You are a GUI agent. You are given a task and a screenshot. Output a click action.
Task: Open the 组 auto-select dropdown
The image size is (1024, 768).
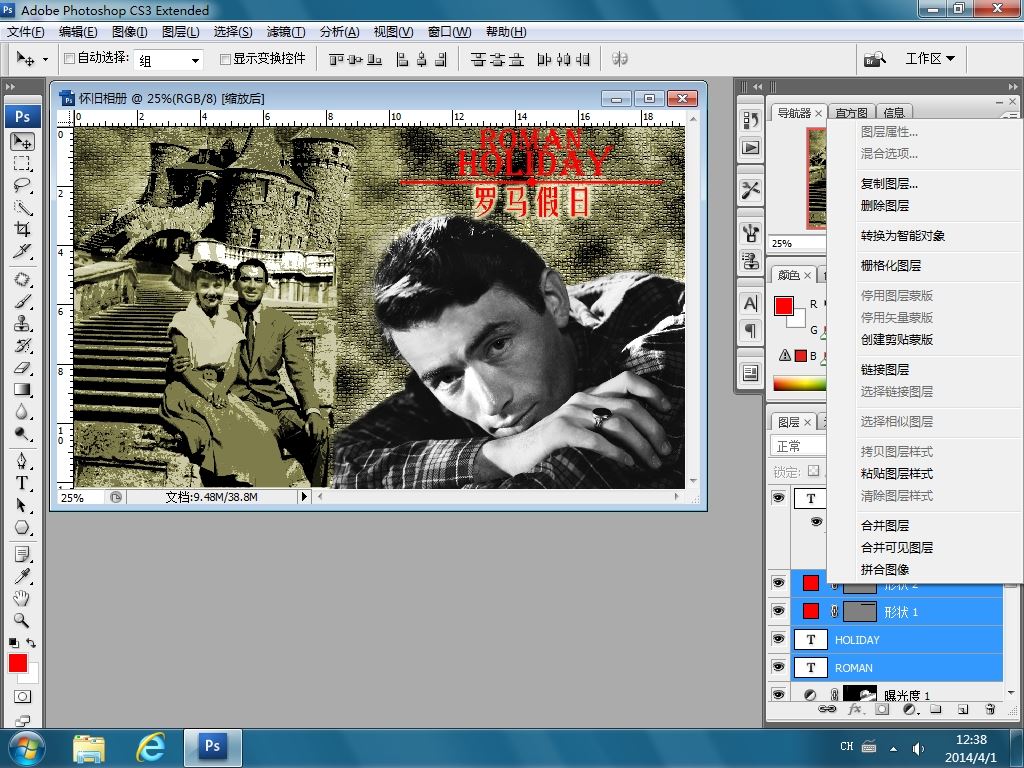point(169,60)
